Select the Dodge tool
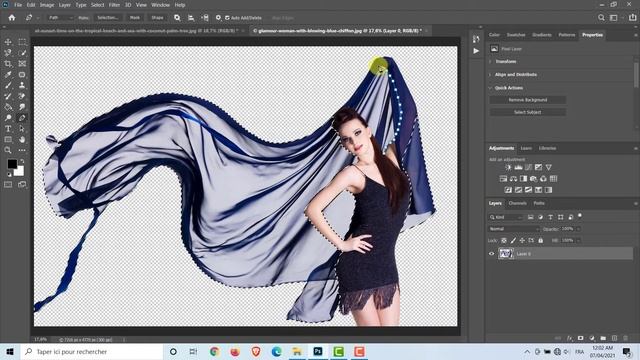640x360 pixels. point(8,118)
